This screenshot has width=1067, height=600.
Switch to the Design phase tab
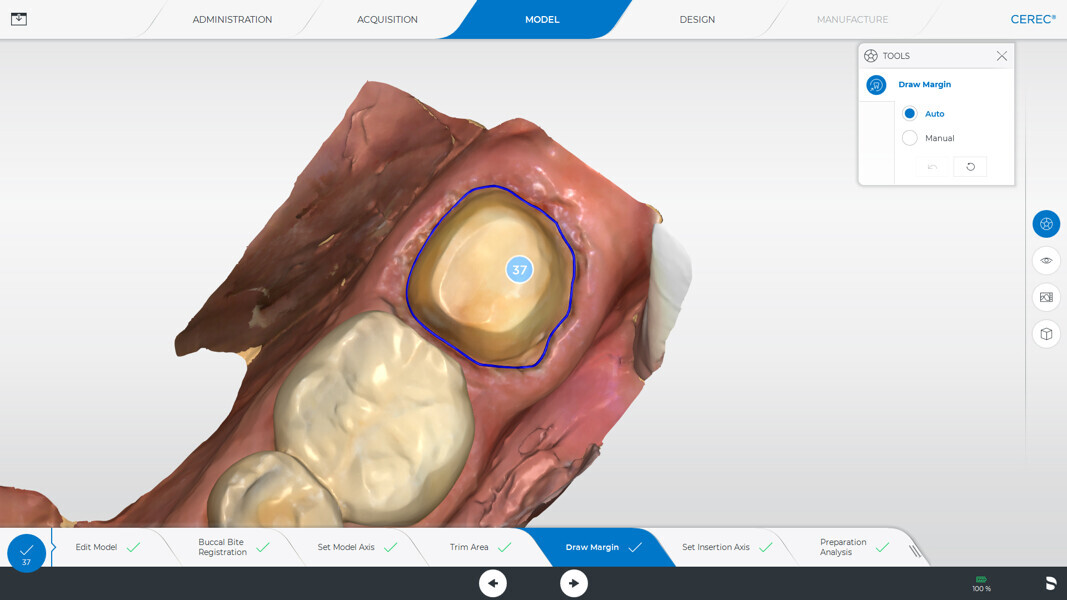click(x=697, y=20)
